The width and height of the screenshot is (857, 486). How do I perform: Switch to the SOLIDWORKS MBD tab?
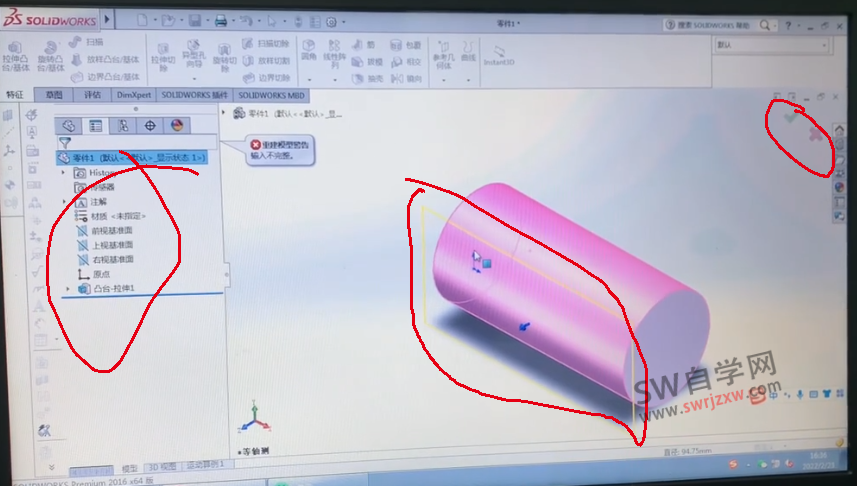click(272, 95)
